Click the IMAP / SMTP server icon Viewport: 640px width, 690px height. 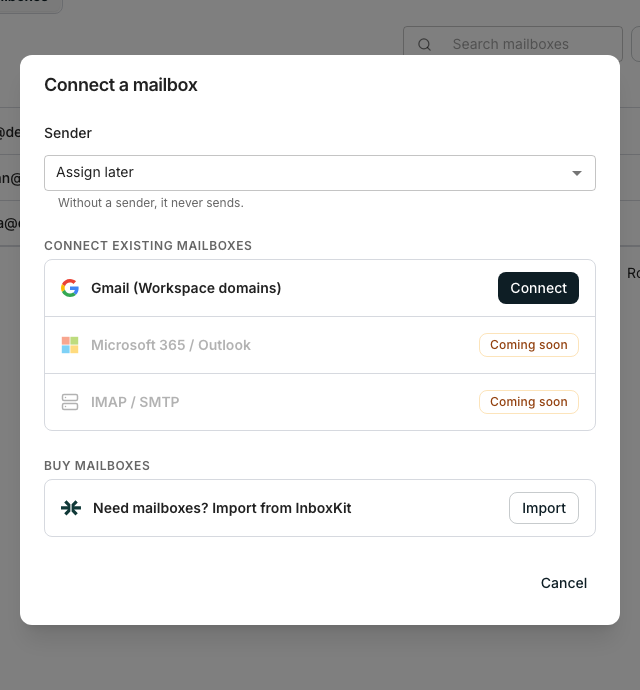(x=70, y=402)
